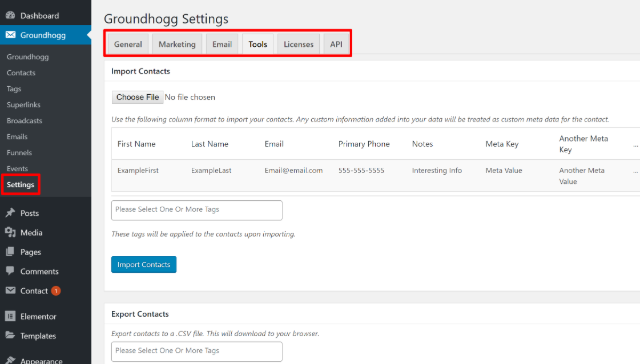This screenshot has width=640, height=364.
Task: Switch to the General tab
Action: 128,44
